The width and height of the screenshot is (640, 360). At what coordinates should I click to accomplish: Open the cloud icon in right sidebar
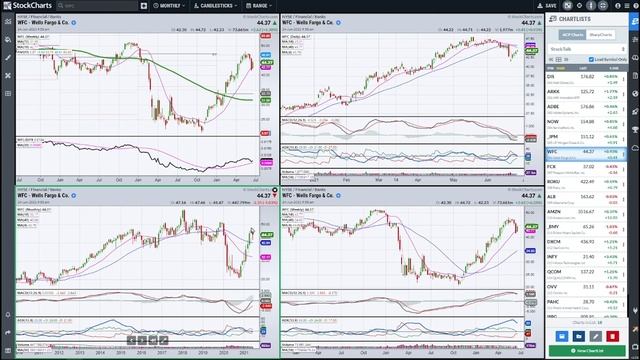(x=635, y=148)
